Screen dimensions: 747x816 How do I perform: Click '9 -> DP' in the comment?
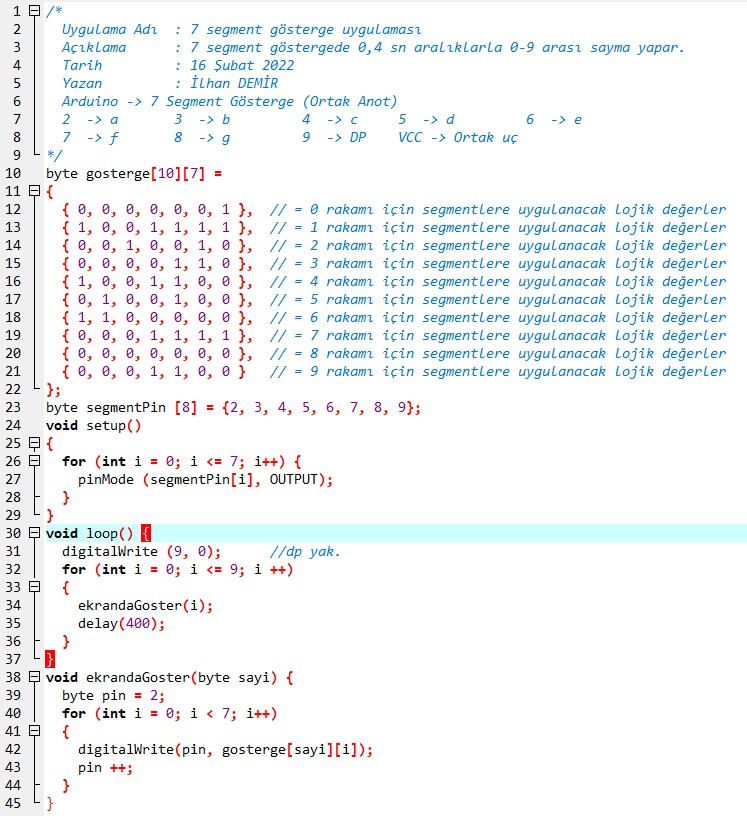pyautogui.click(x=334, y=137)
